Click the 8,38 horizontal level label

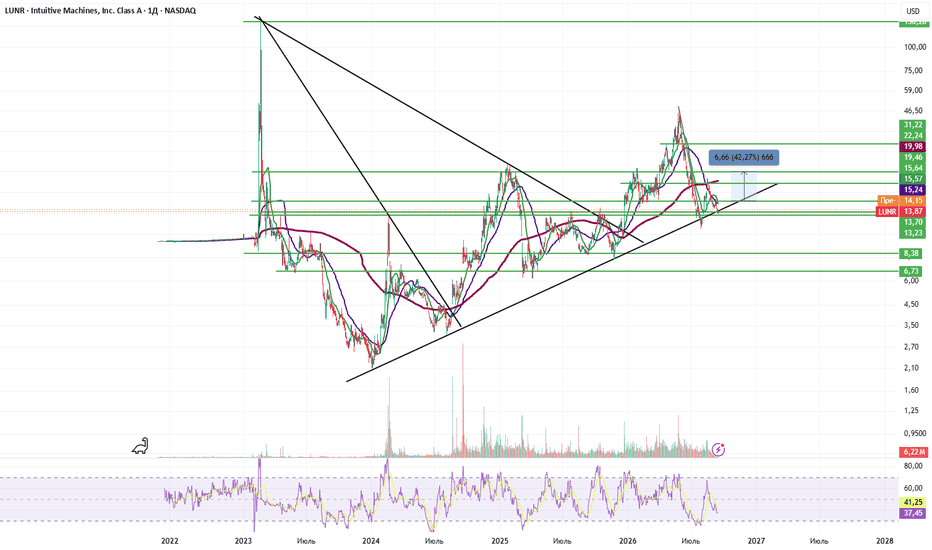click(x=912, y=253)
